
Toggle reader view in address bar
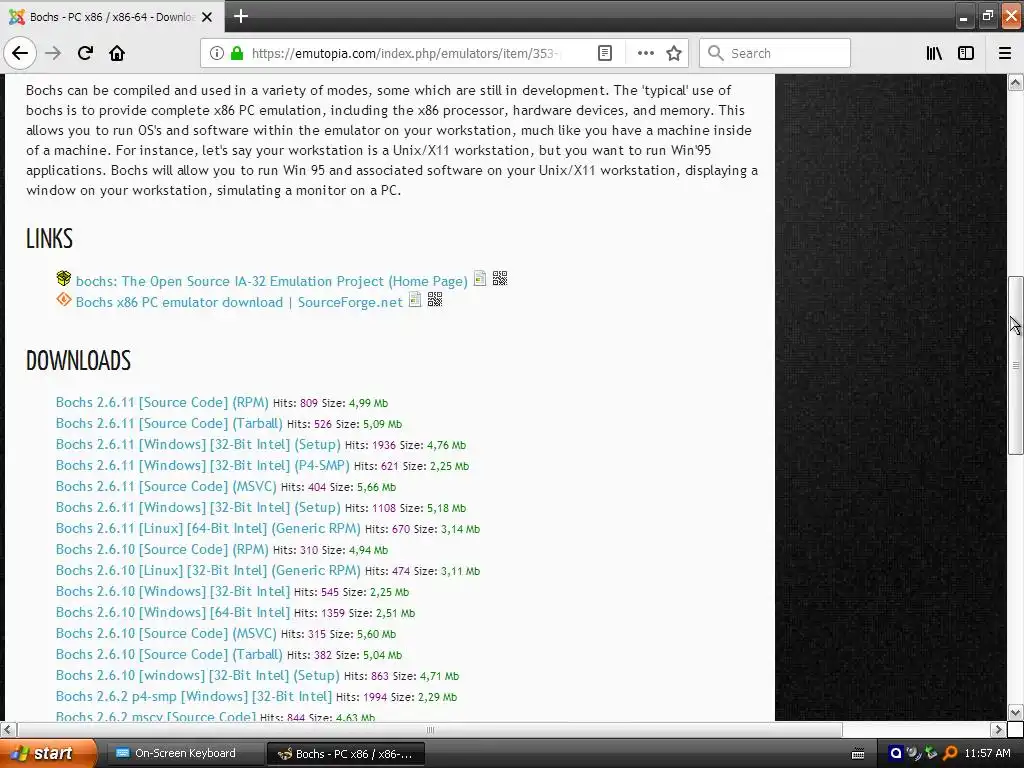tap(605, 53)
